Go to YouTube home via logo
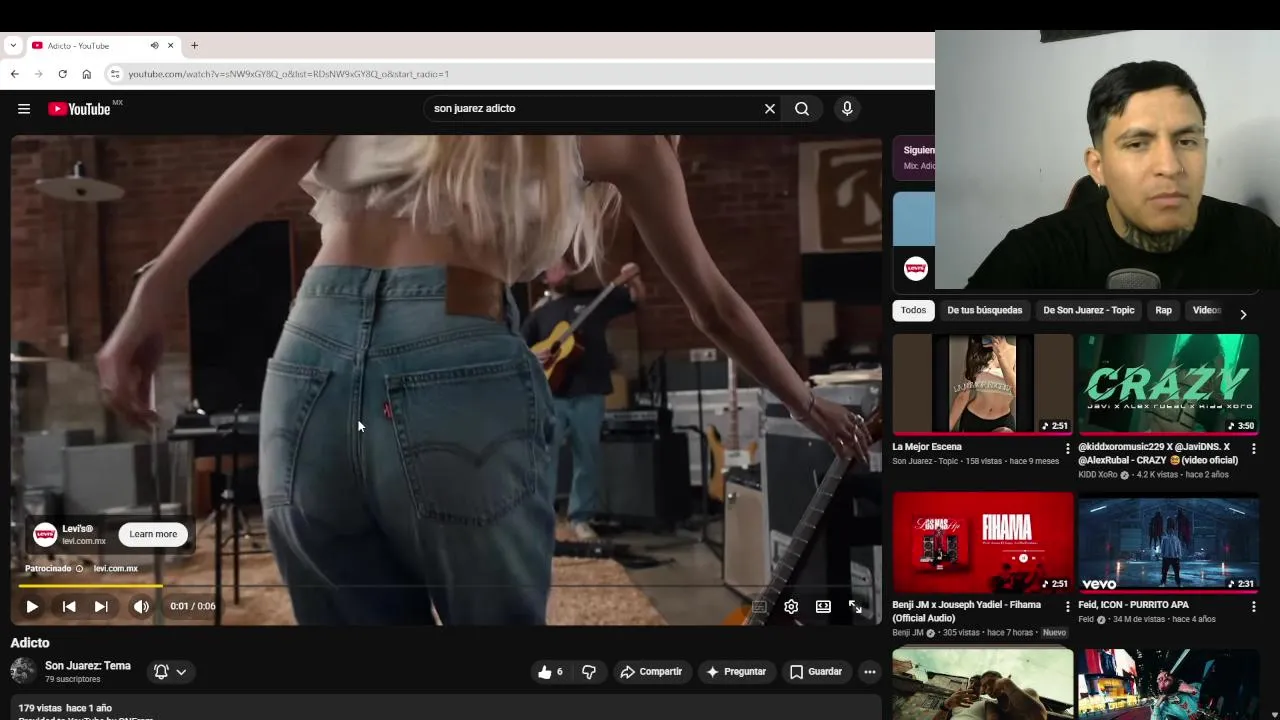Screen dimensions: 1280x720 [x=80, y=109]
